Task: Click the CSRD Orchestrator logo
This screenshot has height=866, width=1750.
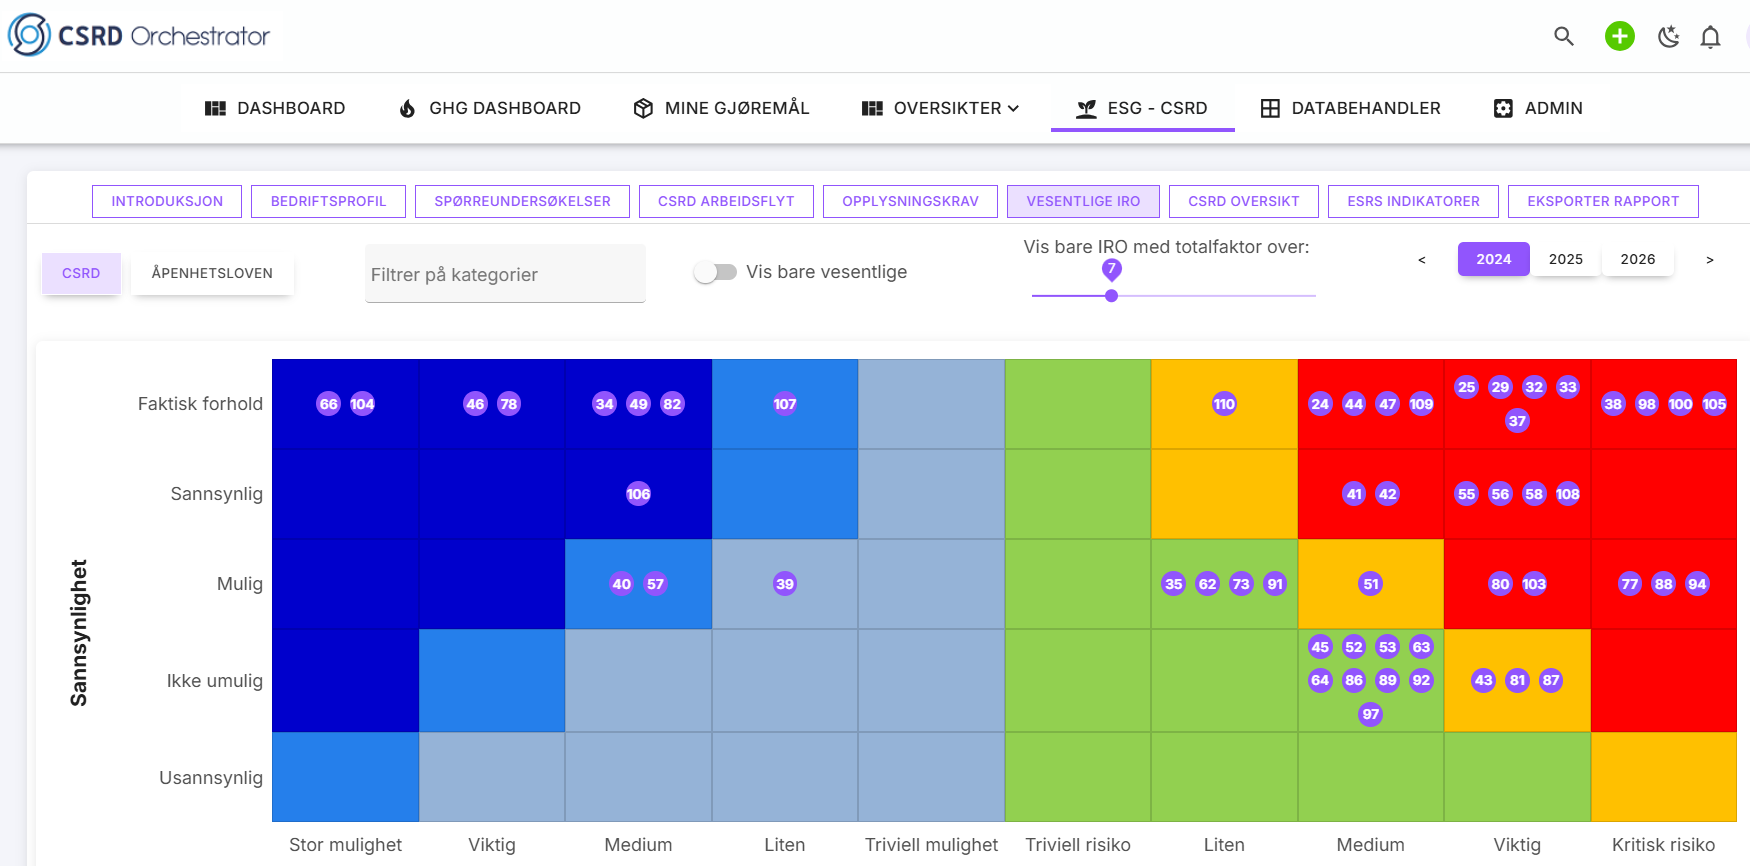Action: 139,36
